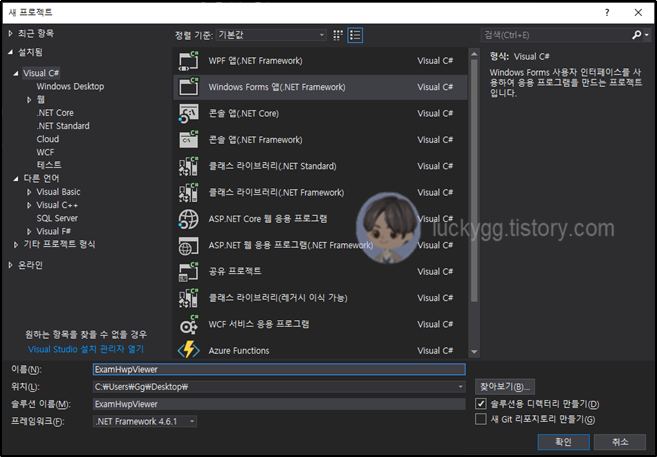Expand the Visual C++ tree node
Image resolution: width=657 pixels, height=457 pixels.
click(x=29, y=205)
